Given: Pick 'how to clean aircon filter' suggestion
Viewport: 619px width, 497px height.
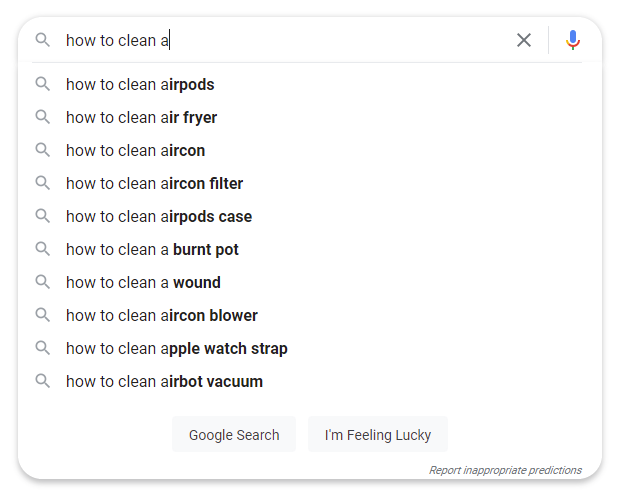Looking at the screenshot, I should point(154,183).
